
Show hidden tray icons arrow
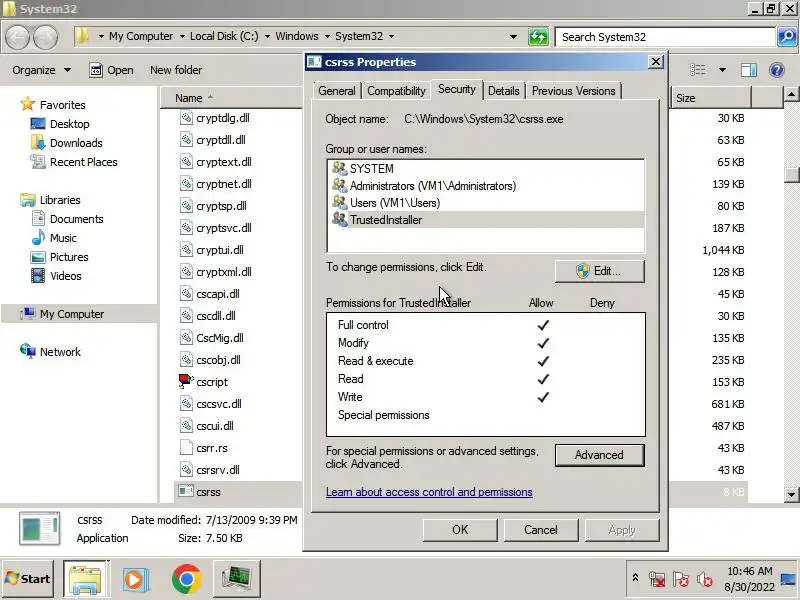tap(635, 577)
